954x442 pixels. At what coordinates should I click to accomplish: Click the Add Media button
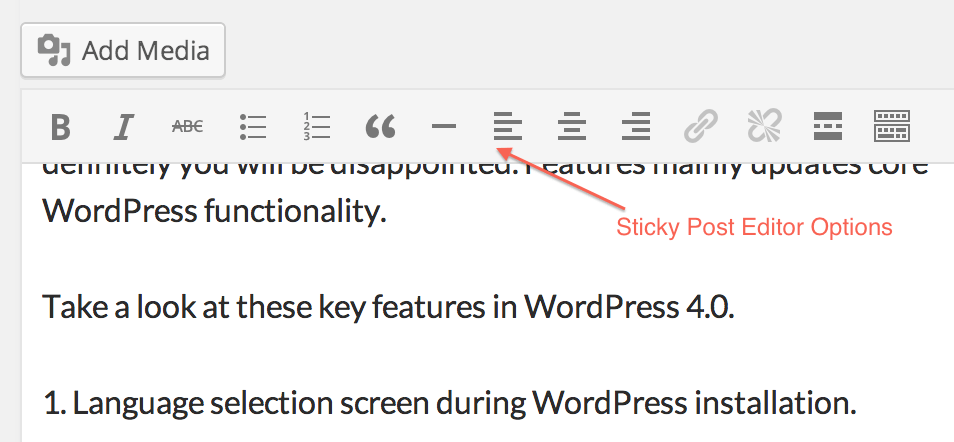point(123,51)
